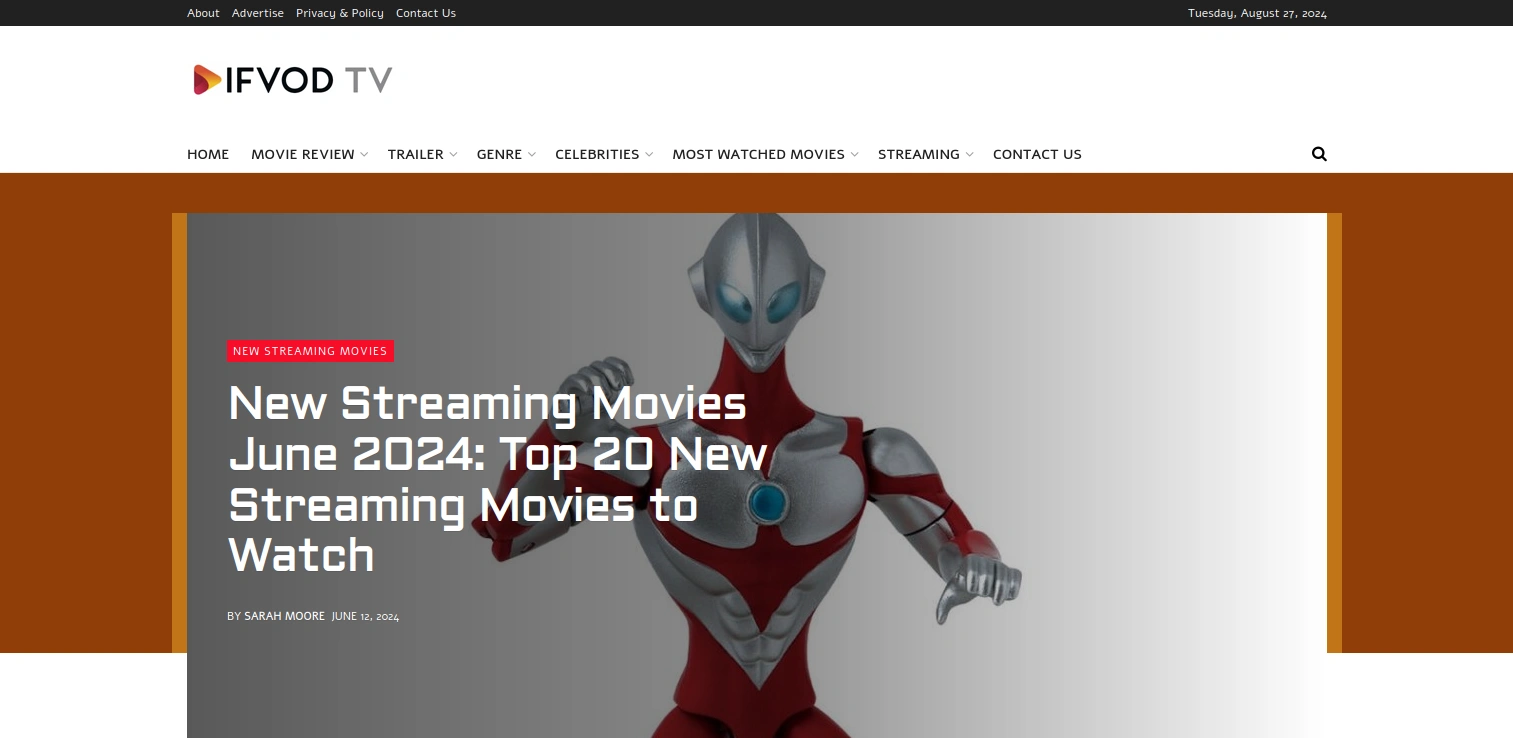The image size is (1513, 738).
Task: Click Contact Us in the top bar
Action: [426, 13]
